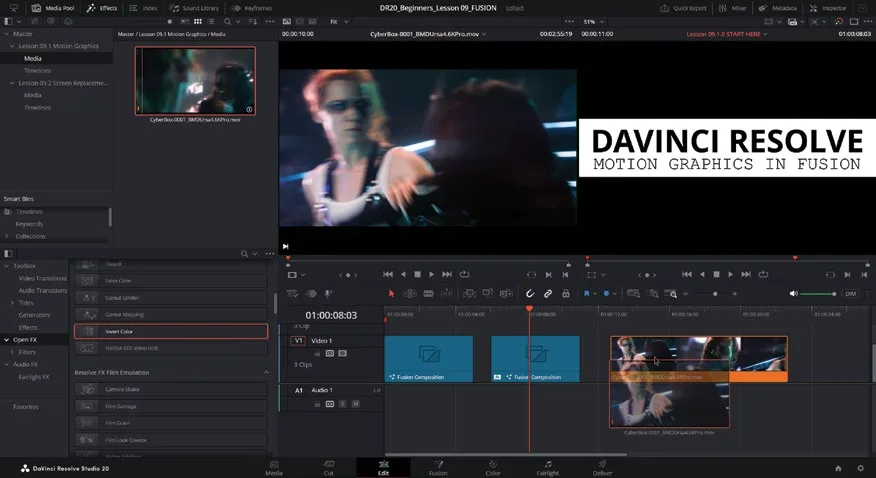Solo Audio 1 track with S button
The height and width of the screenshot is (478, 876).
coord(342,404)
